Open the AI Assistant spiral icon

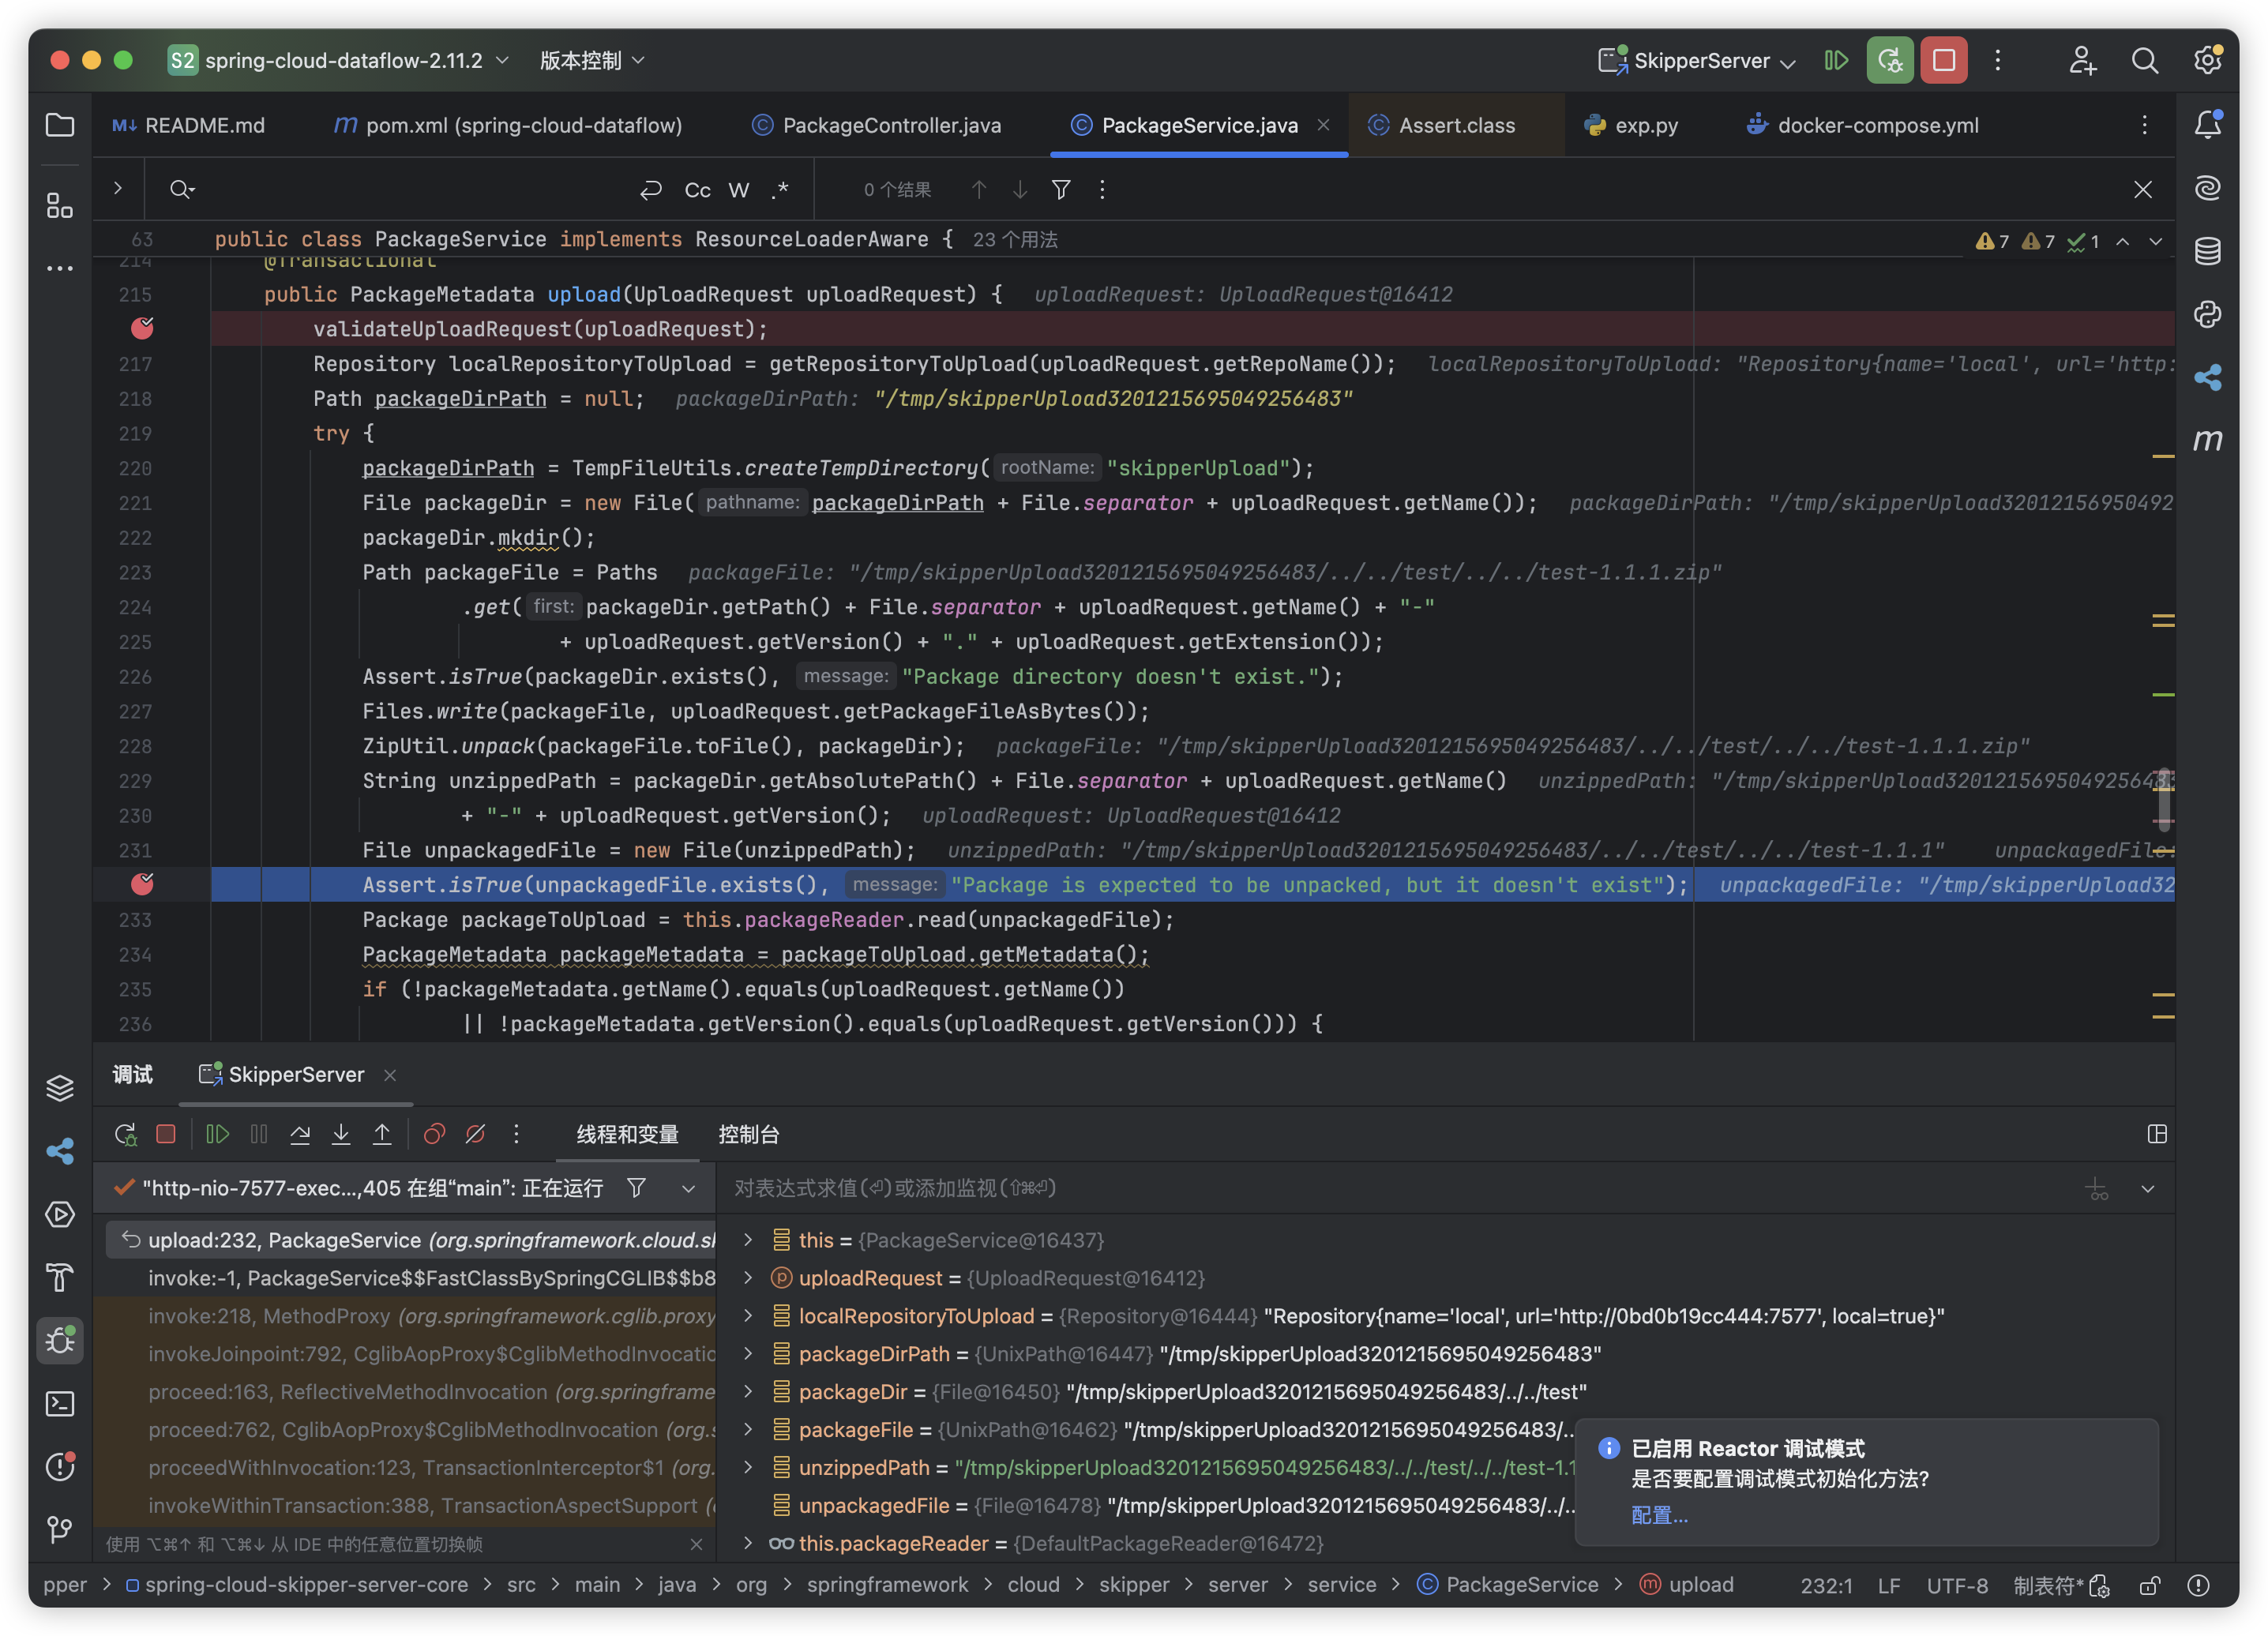(2208, 187)
